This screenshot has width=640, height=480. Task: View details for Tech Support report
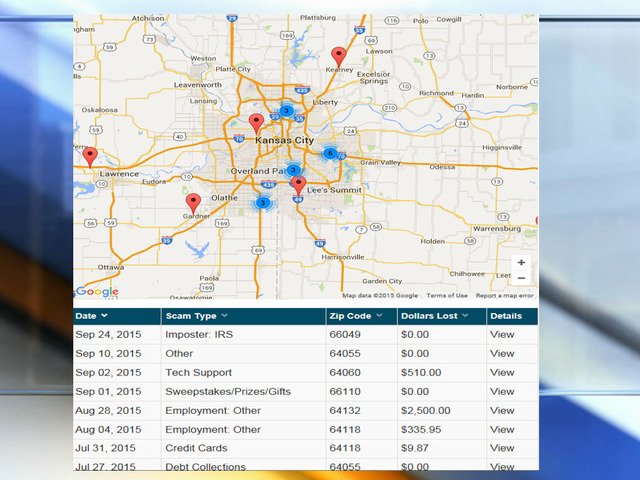[x=502, y=373]
